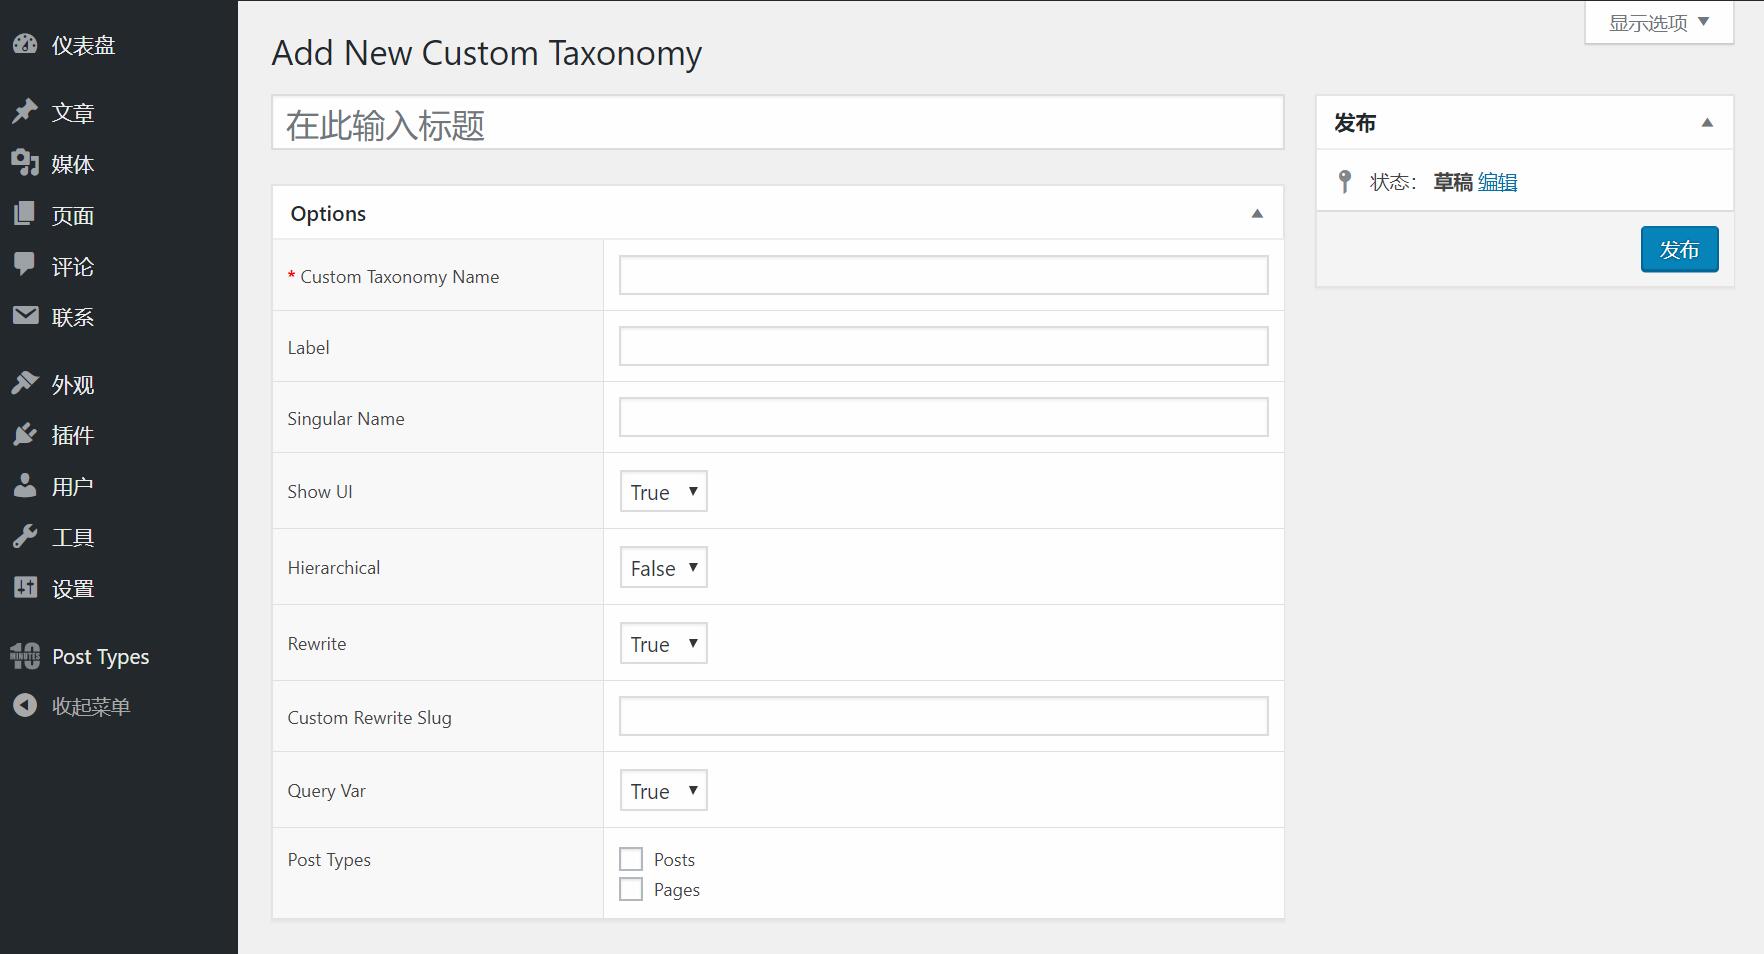1764x954 pixels.
Task: Click the Custom Taxonomy Name input field
Action: 943,276
